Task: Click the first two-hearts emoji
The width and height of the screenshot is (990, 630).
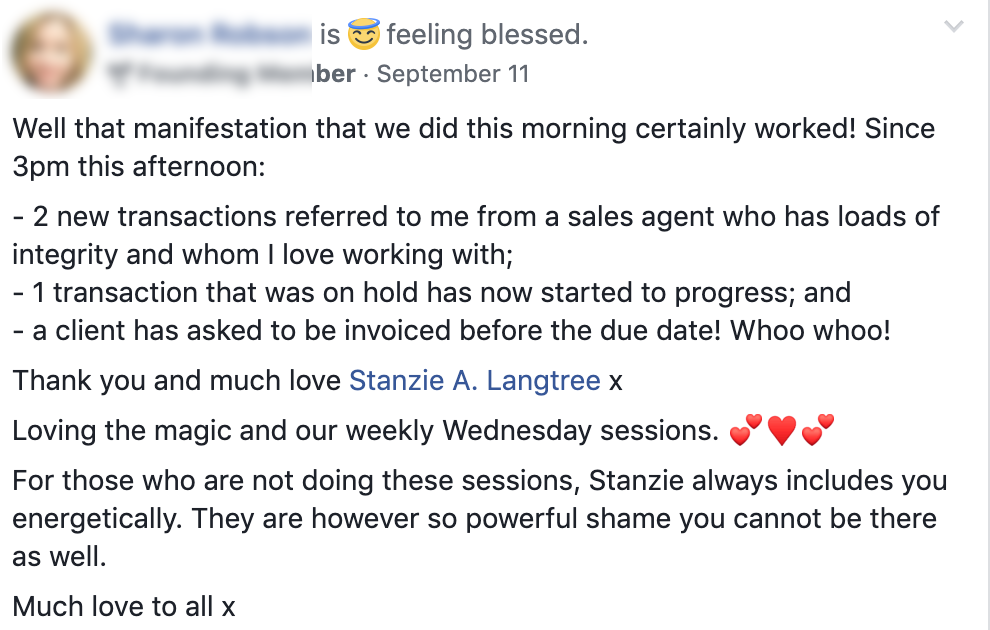Action: [745, 432]
